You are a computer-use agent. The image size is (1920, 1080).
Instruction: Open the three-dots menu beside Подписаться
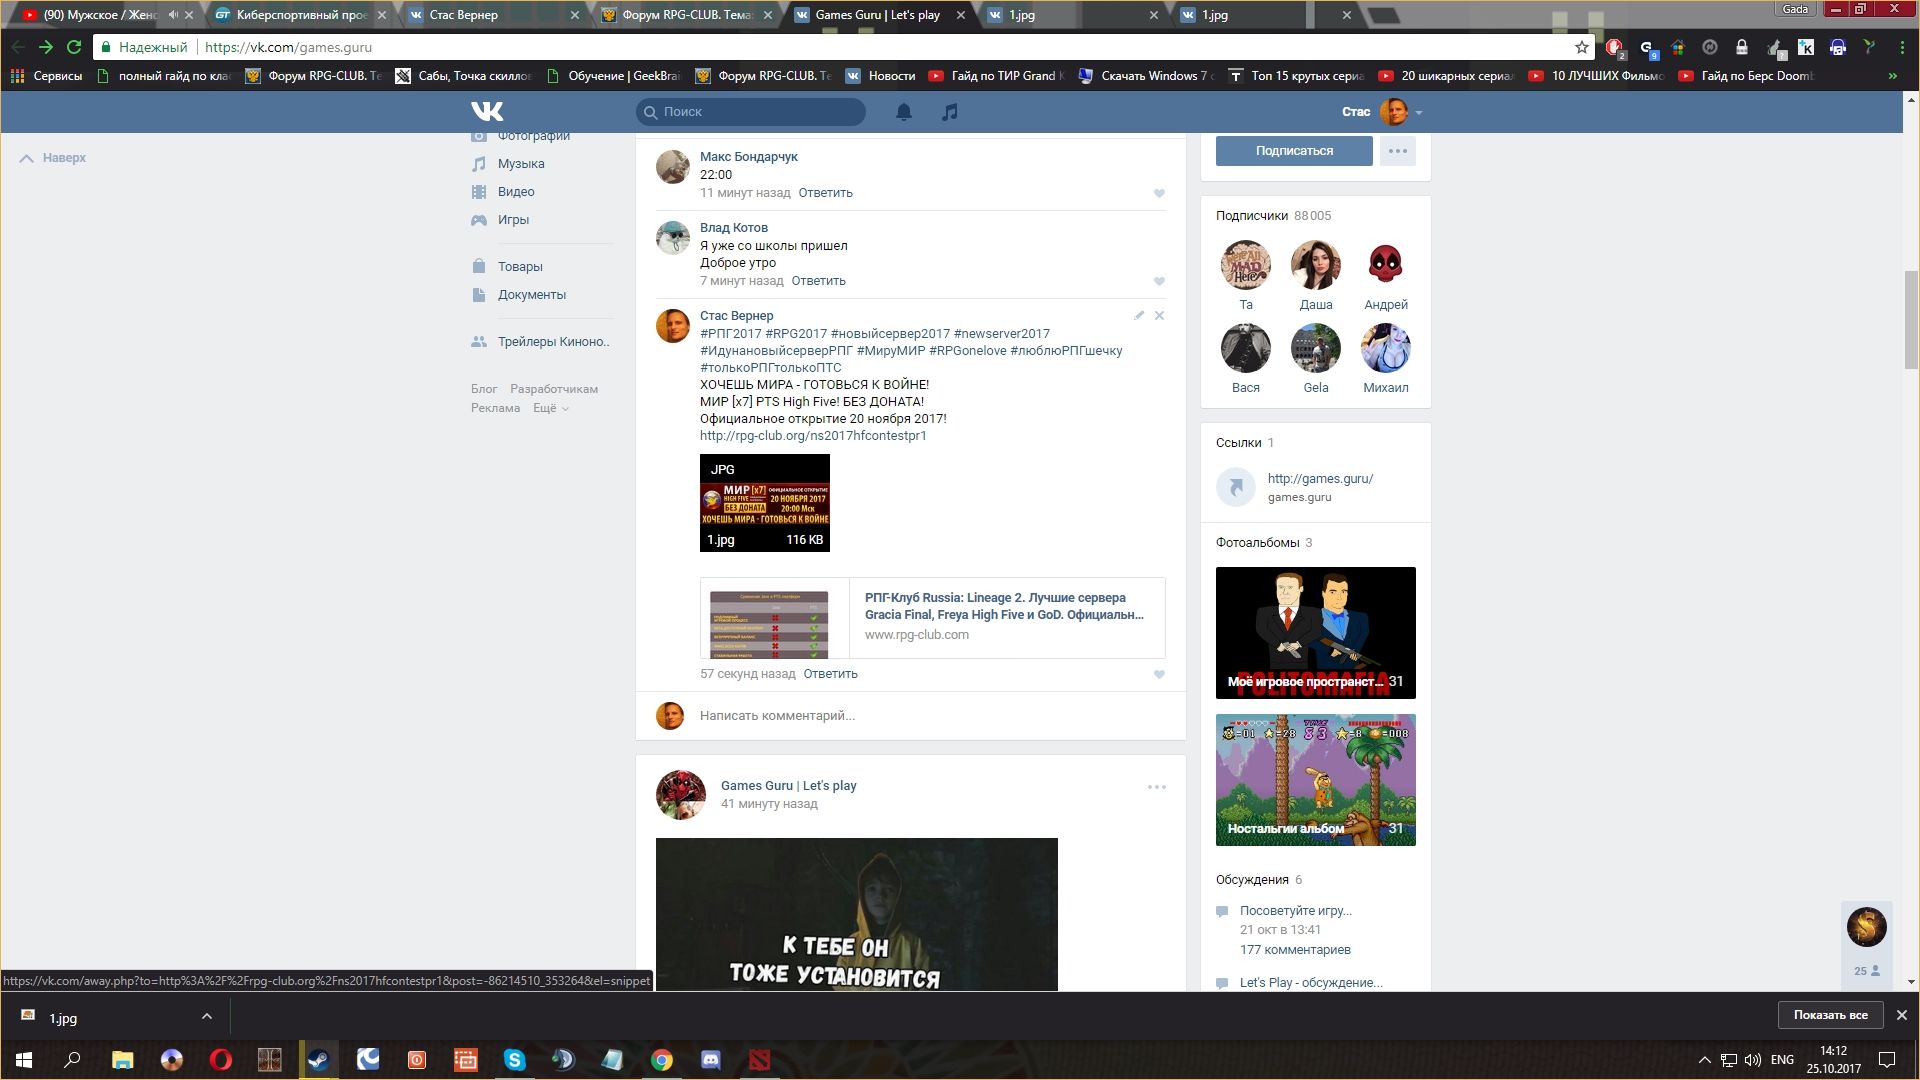[1397, 151]
